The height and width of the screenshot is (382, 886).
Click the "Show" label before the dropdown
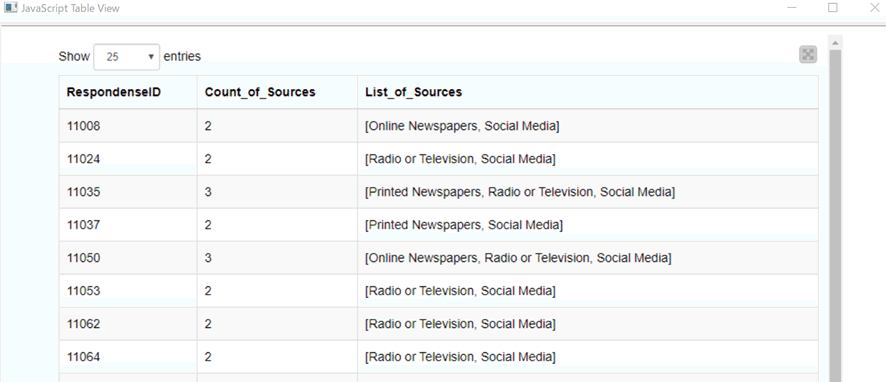tap(74, 57)
